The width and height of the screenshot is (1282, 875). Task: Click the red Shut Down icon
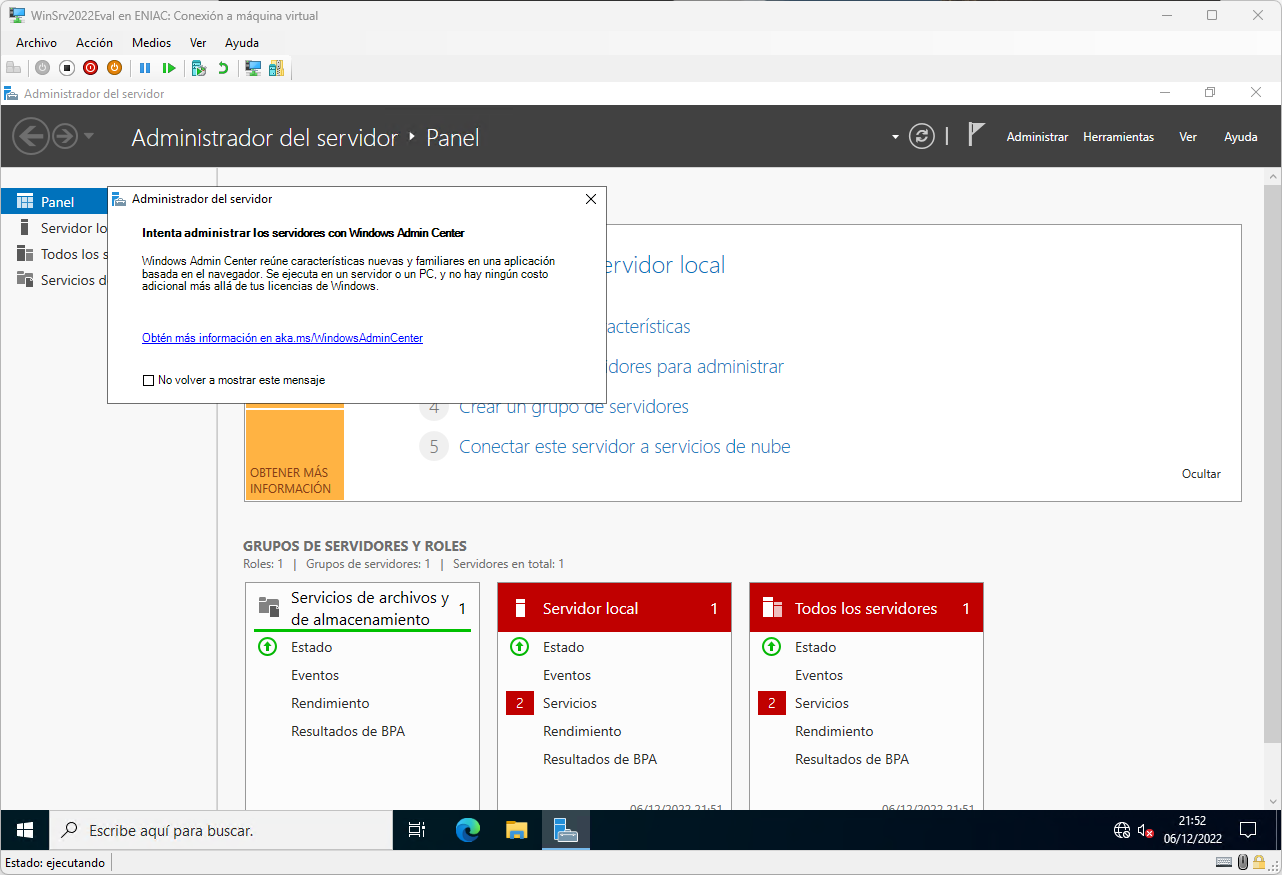91,68
